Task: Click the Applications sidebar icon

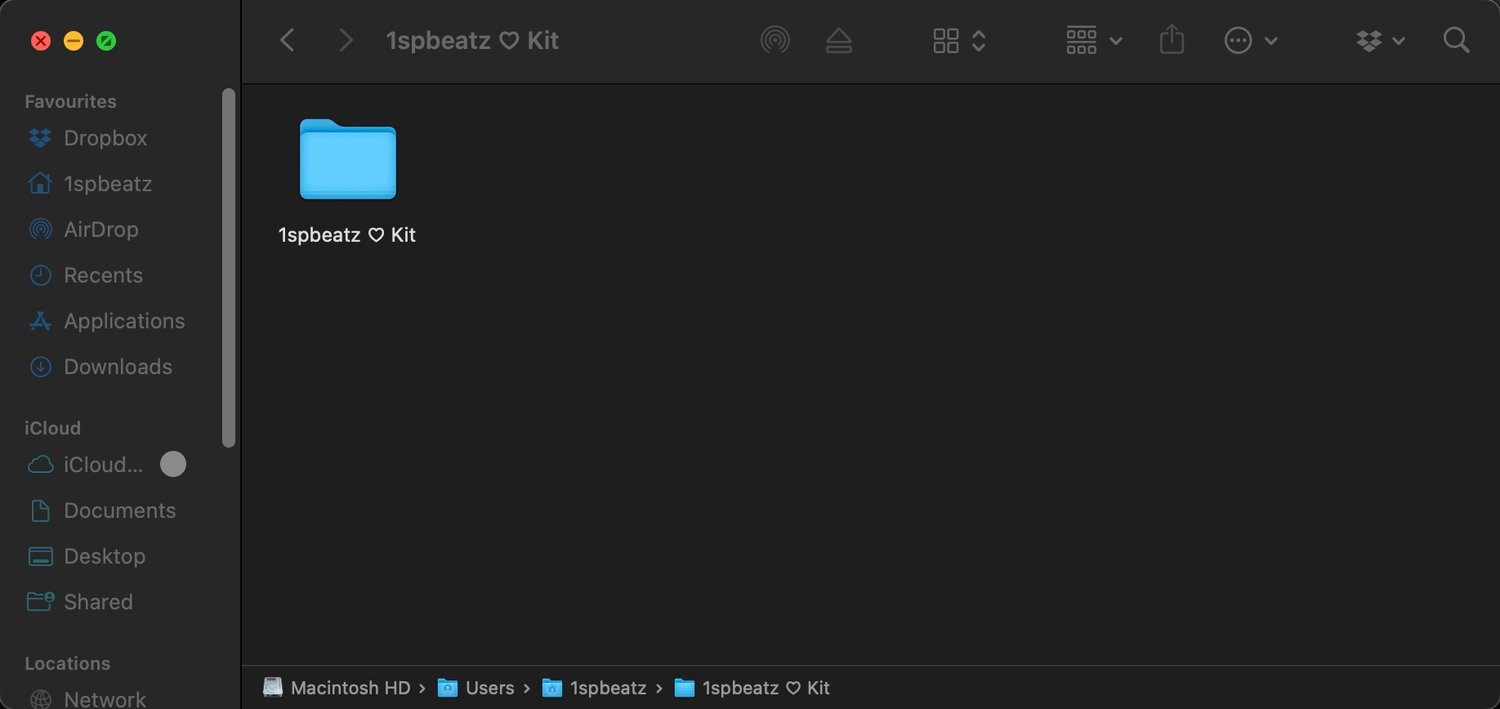Action: [40, 321]
